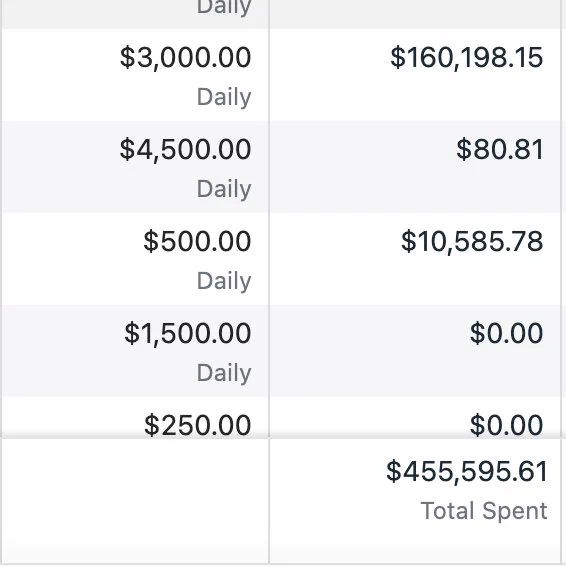
Task: Click the $250.00 budget cell
Action: (x=135, y=418)
